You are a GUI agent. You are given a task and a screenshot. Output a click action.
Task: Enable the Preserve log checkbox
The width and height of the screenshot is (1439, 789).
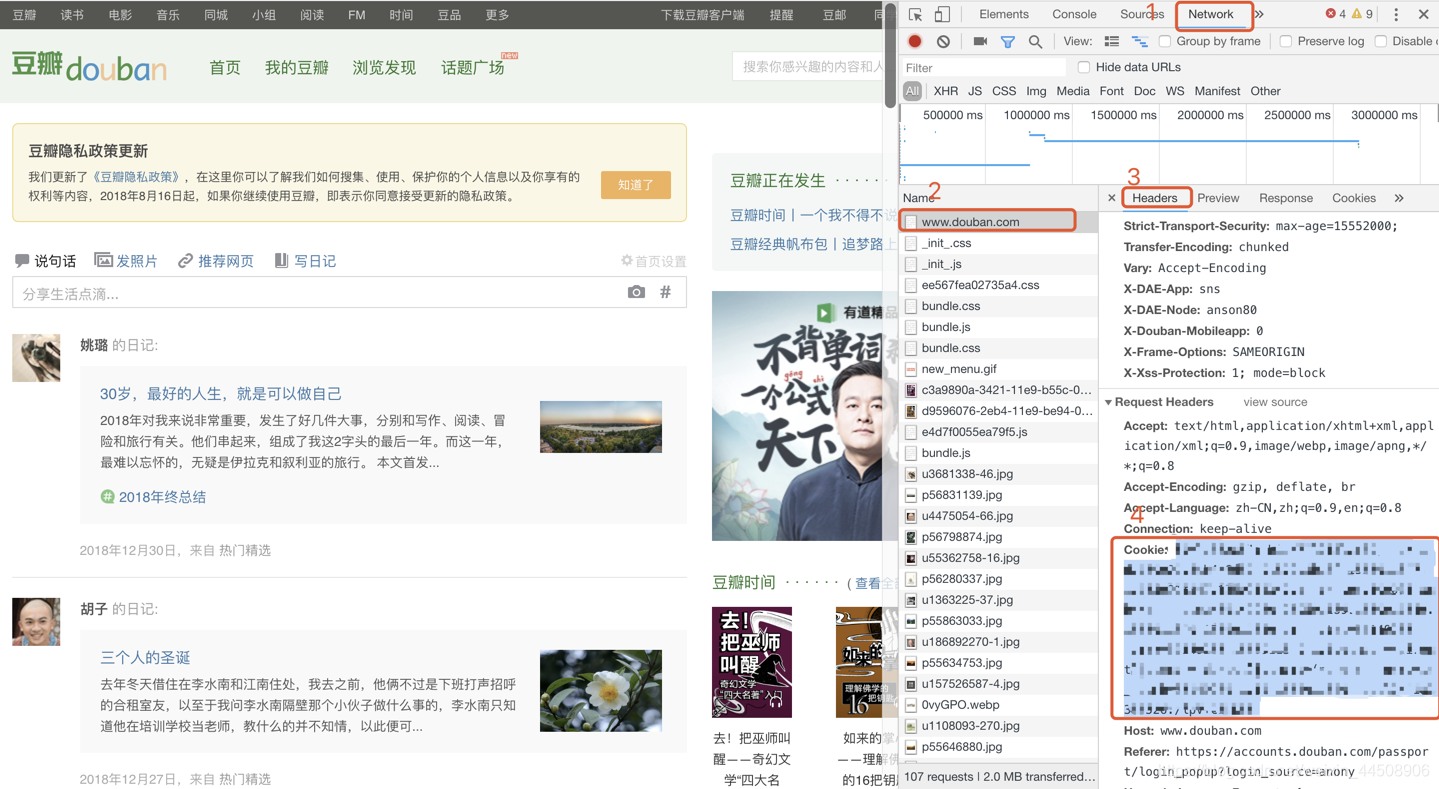1286,41
